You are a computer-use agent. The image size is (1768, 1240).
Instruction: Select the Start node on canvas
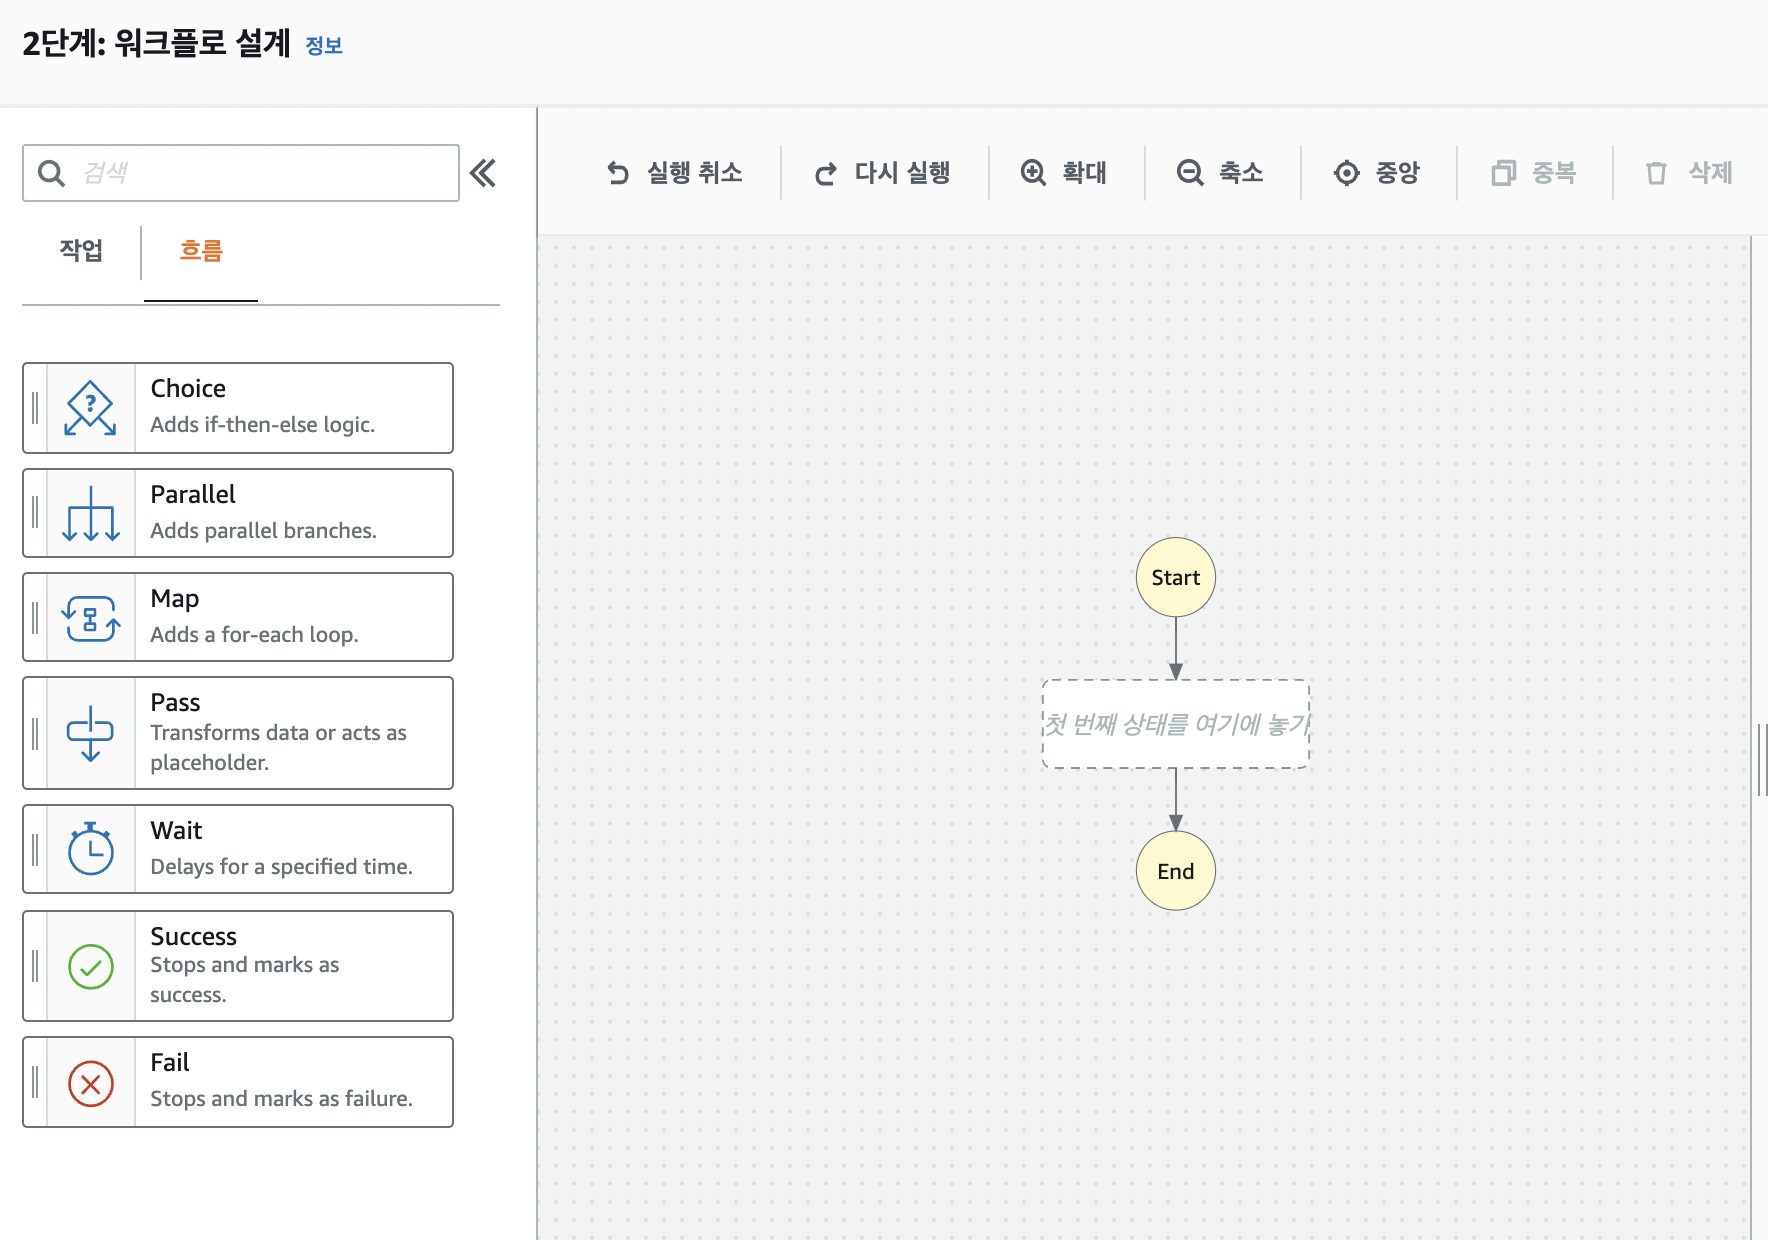(x=1176, y=578)
